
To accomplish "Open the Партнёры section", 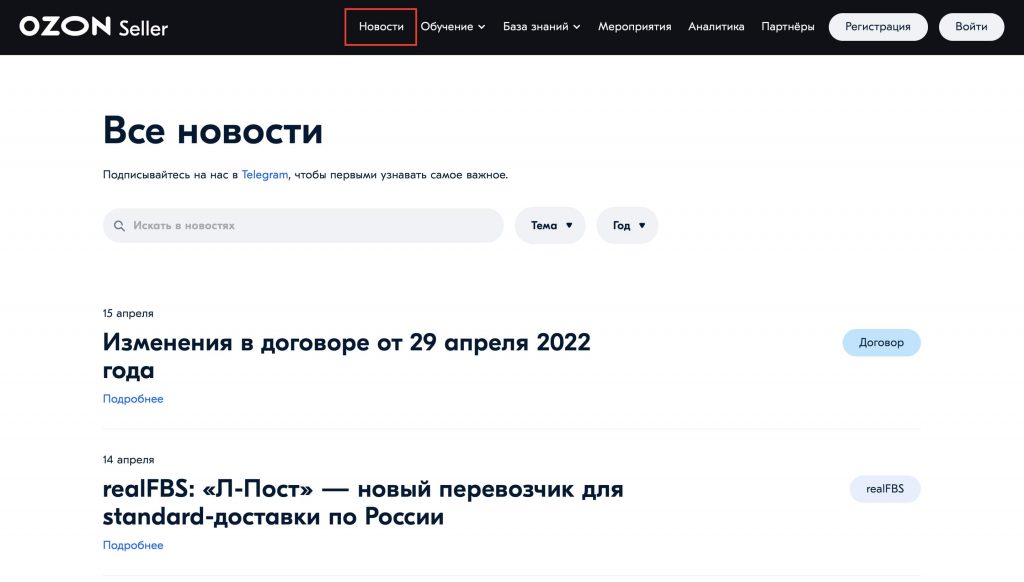I will [788, 27].
